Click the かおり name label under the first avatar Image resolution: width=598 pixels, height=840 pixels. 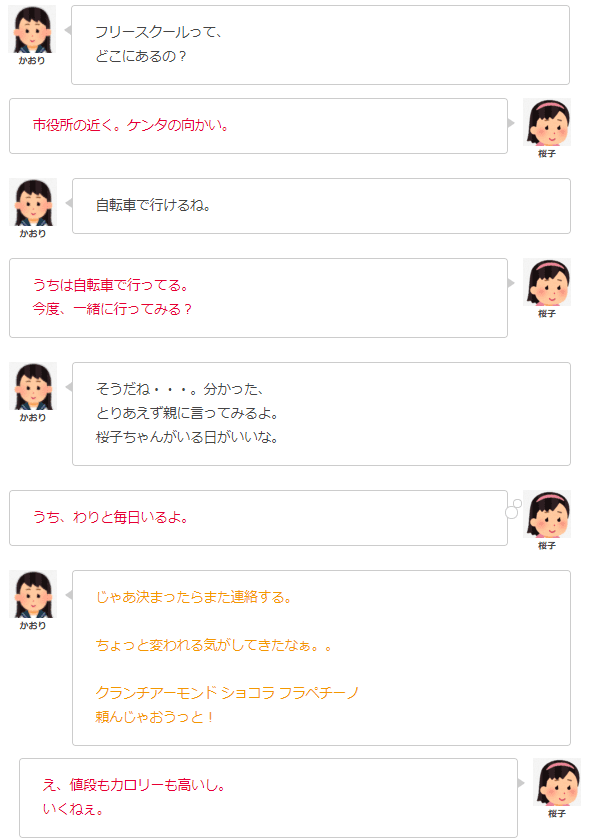tap(32, 61)
